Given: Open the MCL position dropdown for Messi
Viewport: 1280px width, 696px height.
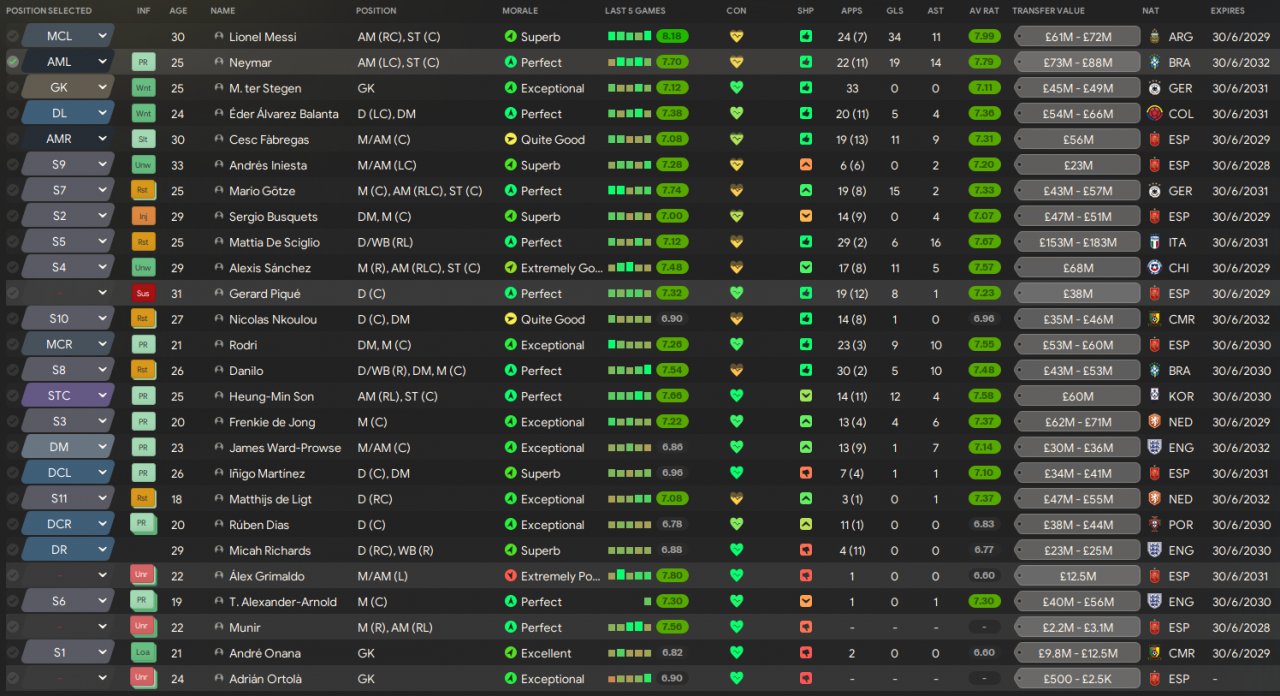Looking at the screenshot, I should [66, 36].
